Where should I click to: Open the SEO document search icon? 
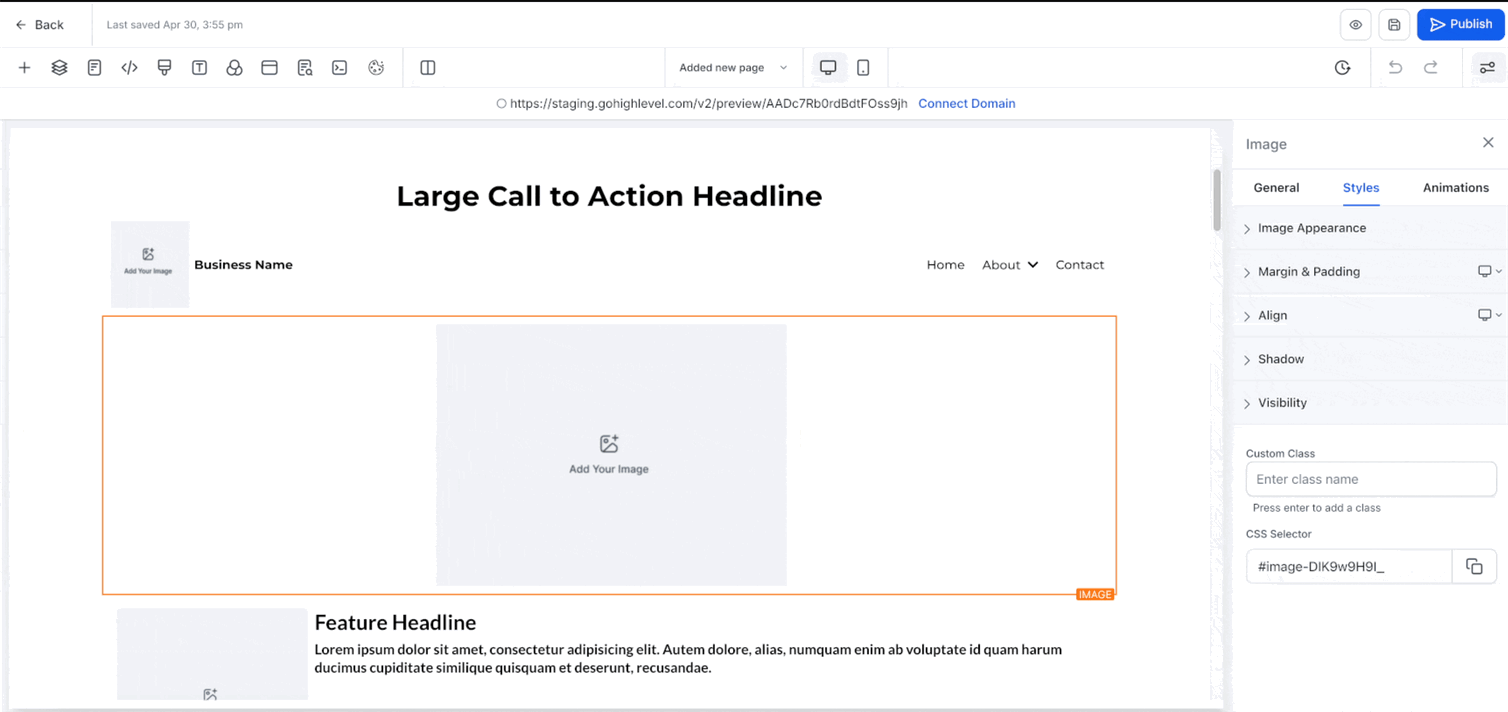click(305, 68)
